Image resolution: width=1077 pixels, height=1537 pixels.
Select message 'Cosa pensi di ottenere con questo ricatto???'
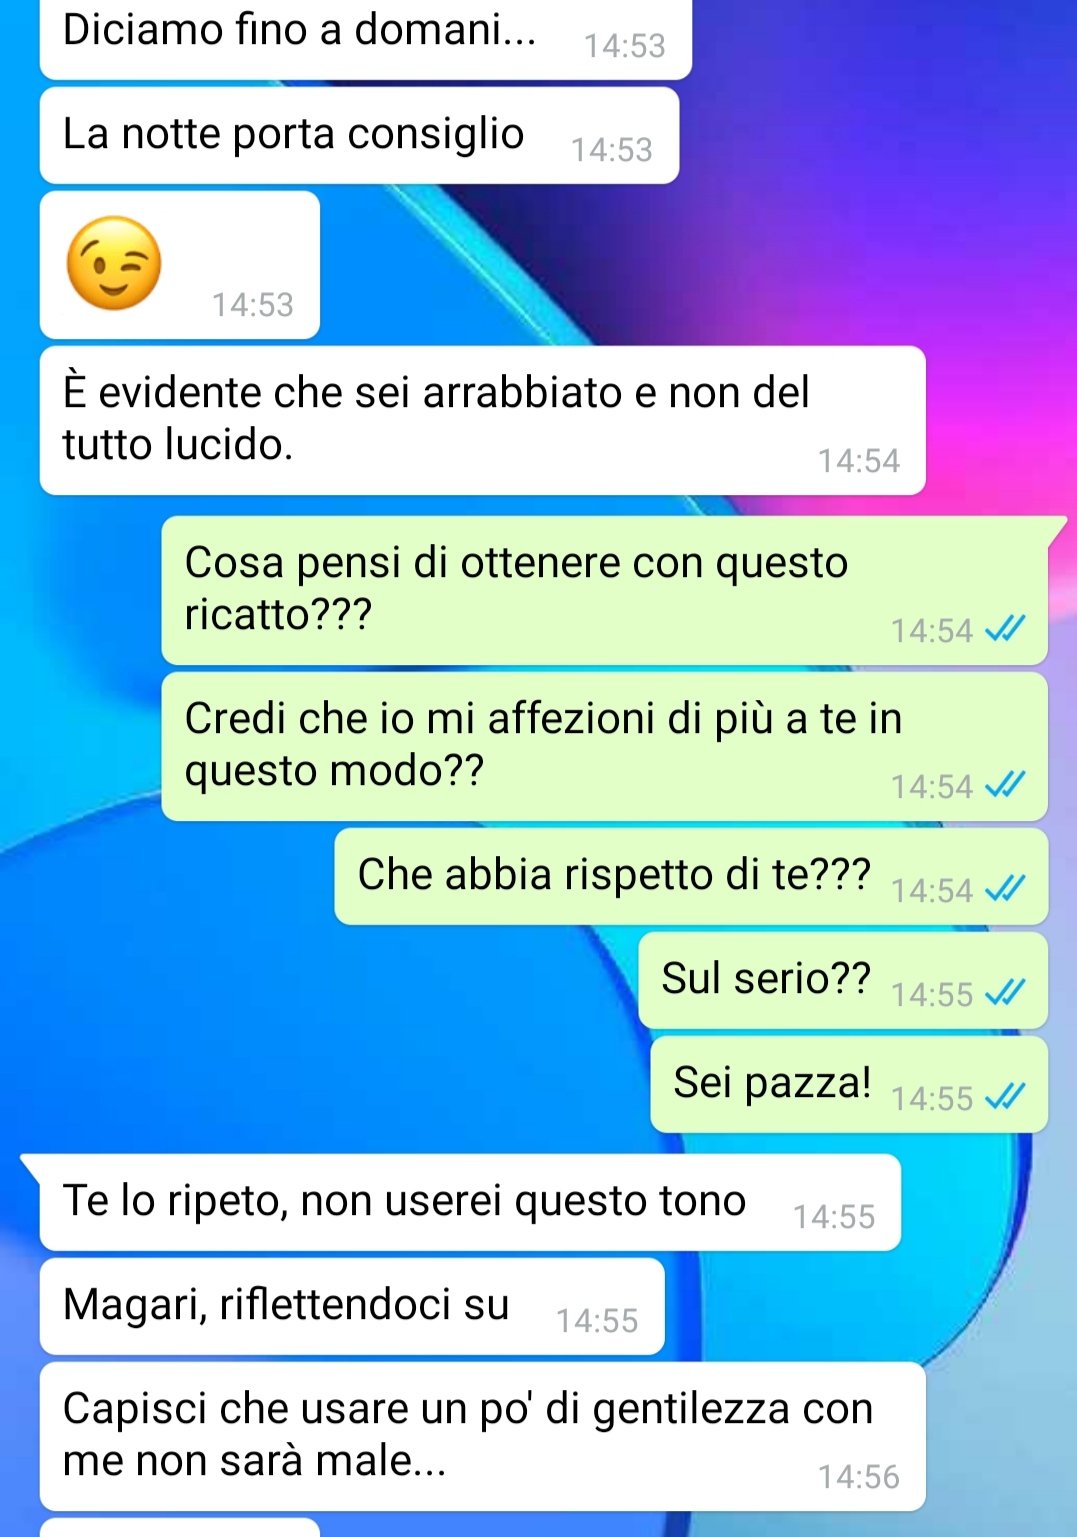tap(604, 590)
